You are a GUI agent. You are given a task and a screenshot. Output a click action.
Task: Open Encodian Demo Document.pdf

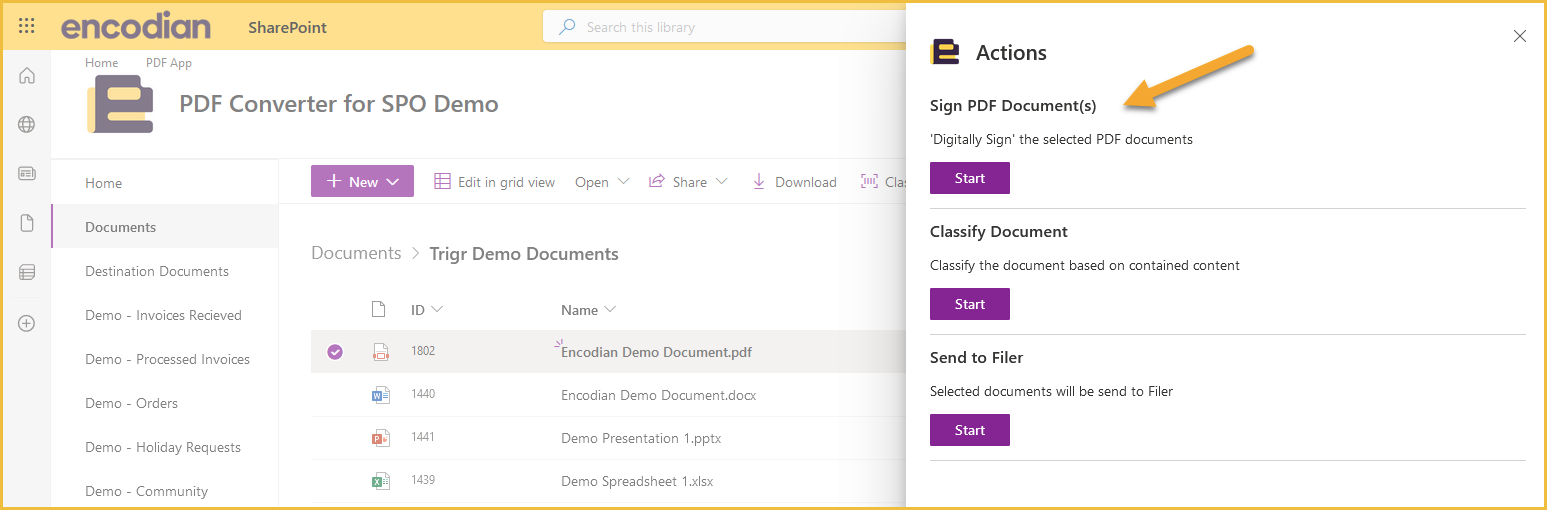656,352
